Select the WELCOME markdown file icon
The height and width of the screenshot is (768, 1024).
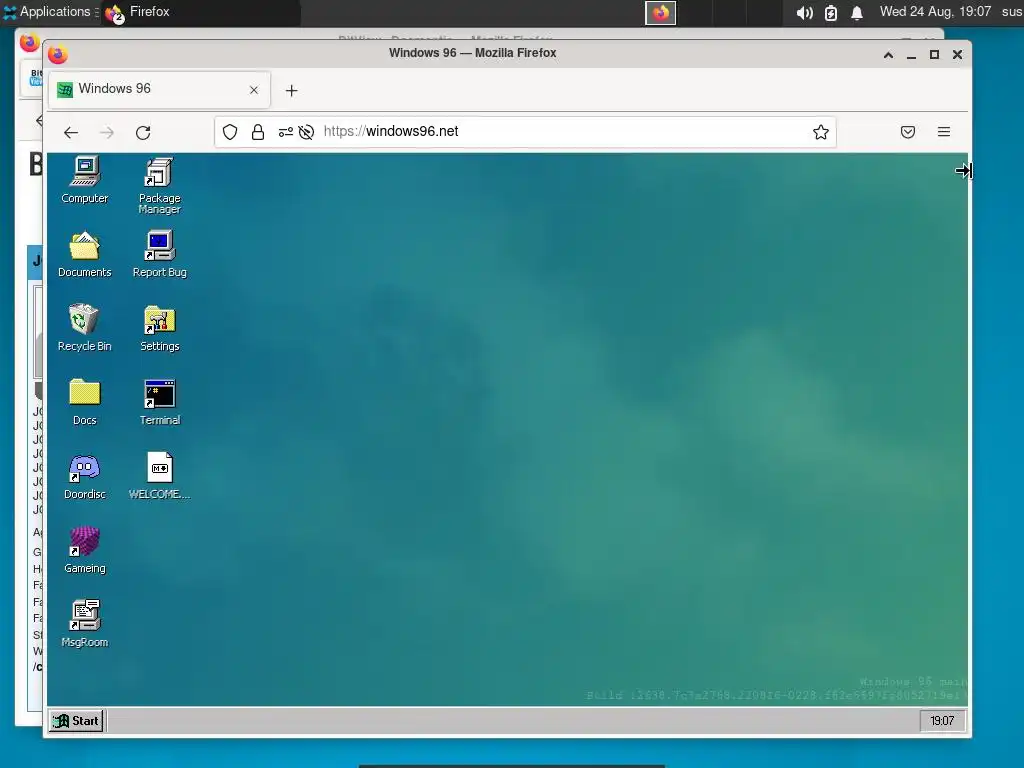pyautogui.click(x=159, y=477)
